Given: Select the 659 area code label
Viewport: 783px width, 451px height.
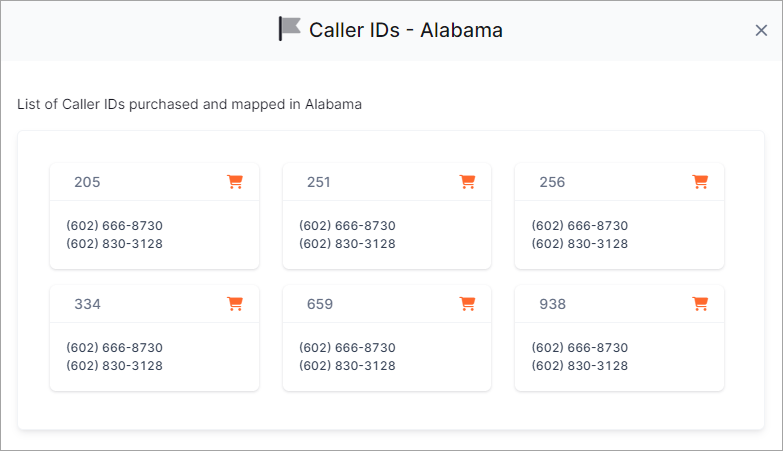Looking at the screenshot, I should (320, 304).
